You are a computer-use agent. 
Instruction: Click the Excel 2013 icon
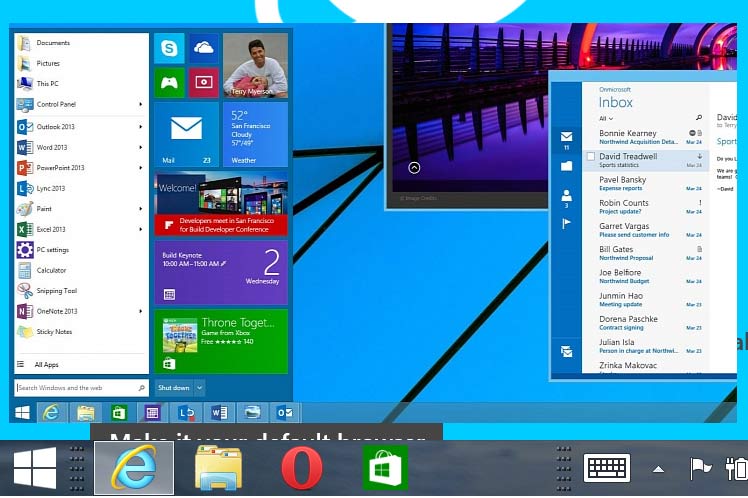click(25, 229)
